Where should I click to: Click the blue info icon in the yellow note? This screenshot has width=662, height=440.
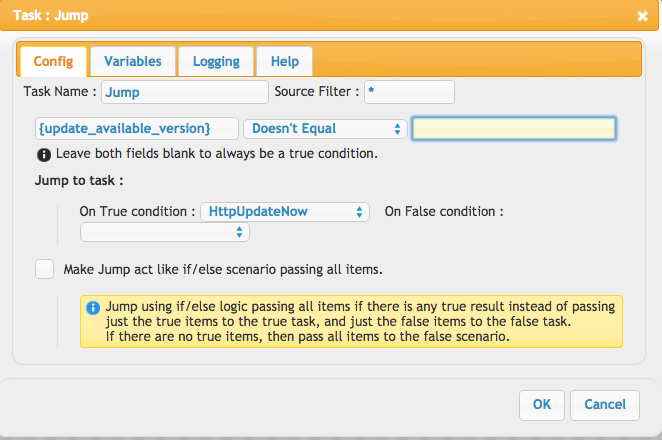click(93, 308)
